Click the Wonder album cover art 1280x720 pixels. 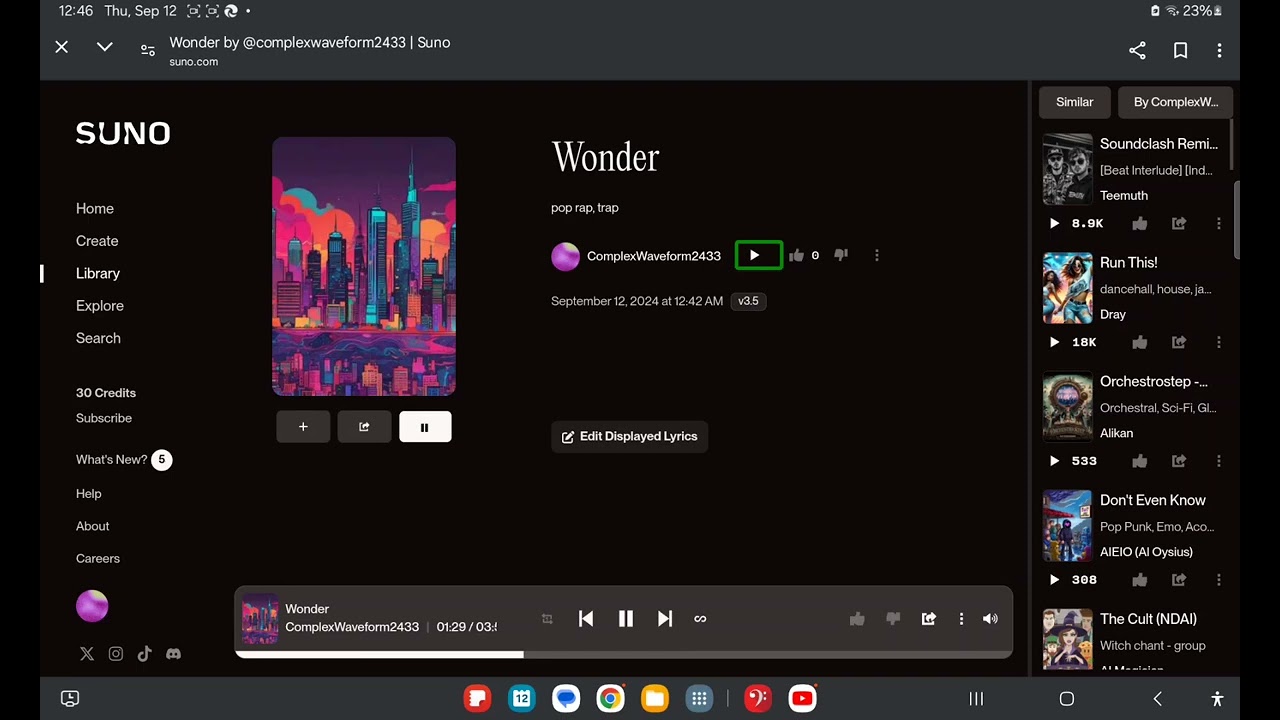(x=364, y=267)
